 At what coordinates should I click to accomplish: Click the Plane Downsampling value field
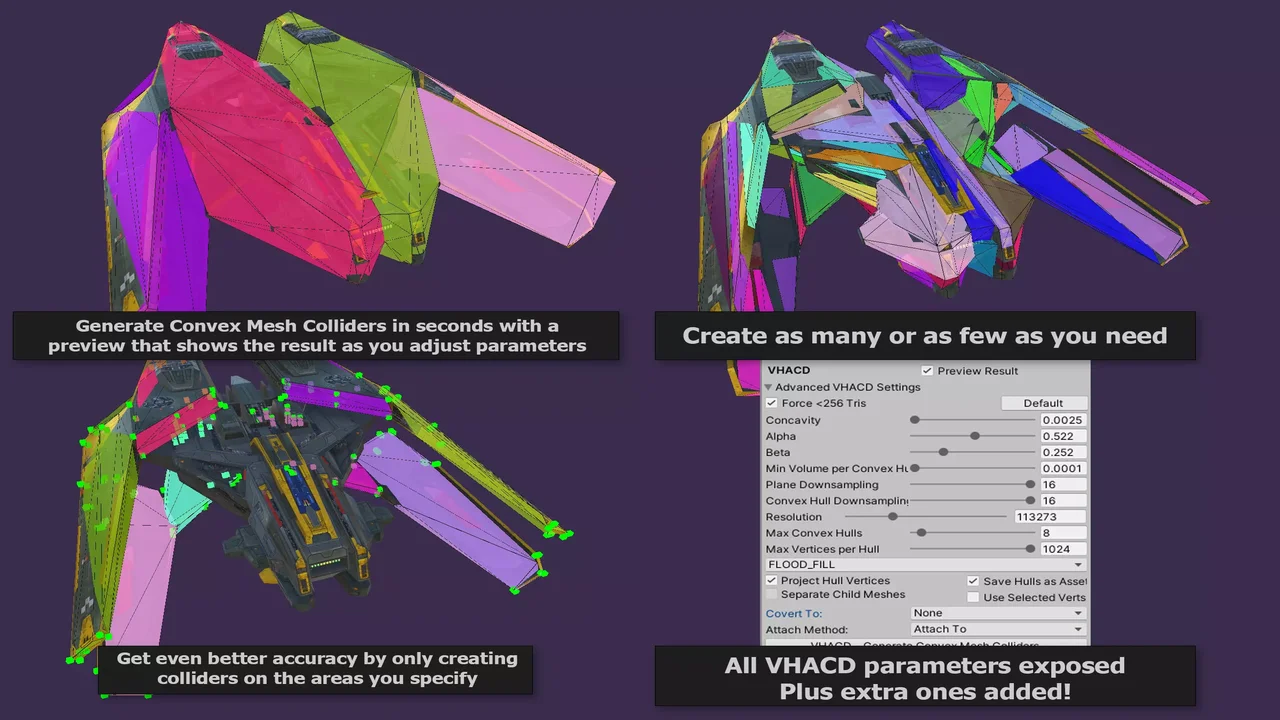(x=1062, y=485)
